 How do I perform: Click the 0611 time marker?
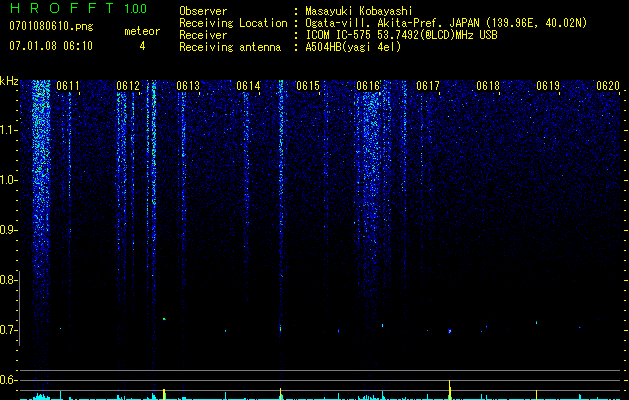[x=68, y=86]
